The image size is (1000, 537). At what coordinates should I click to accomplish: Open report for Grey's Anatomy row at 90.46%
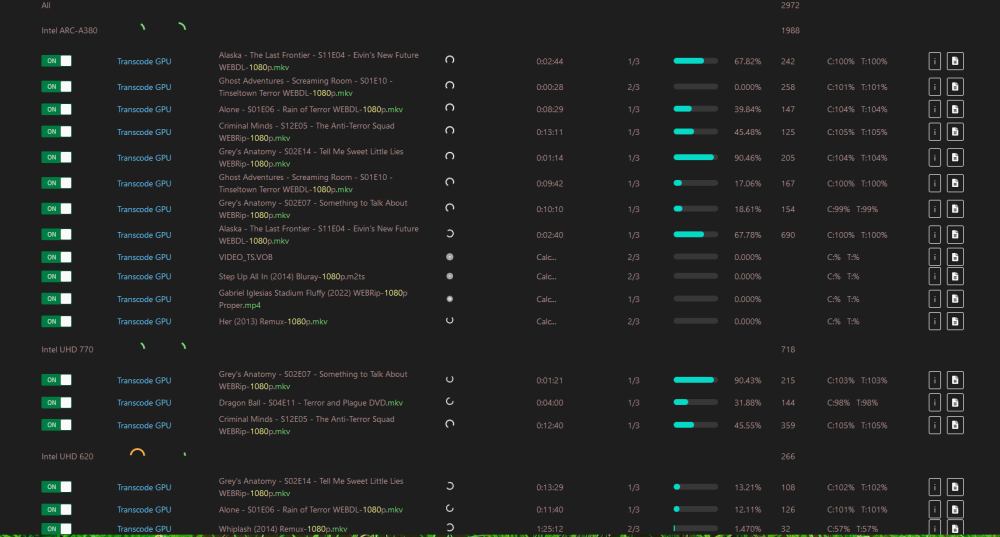[955, 158]
